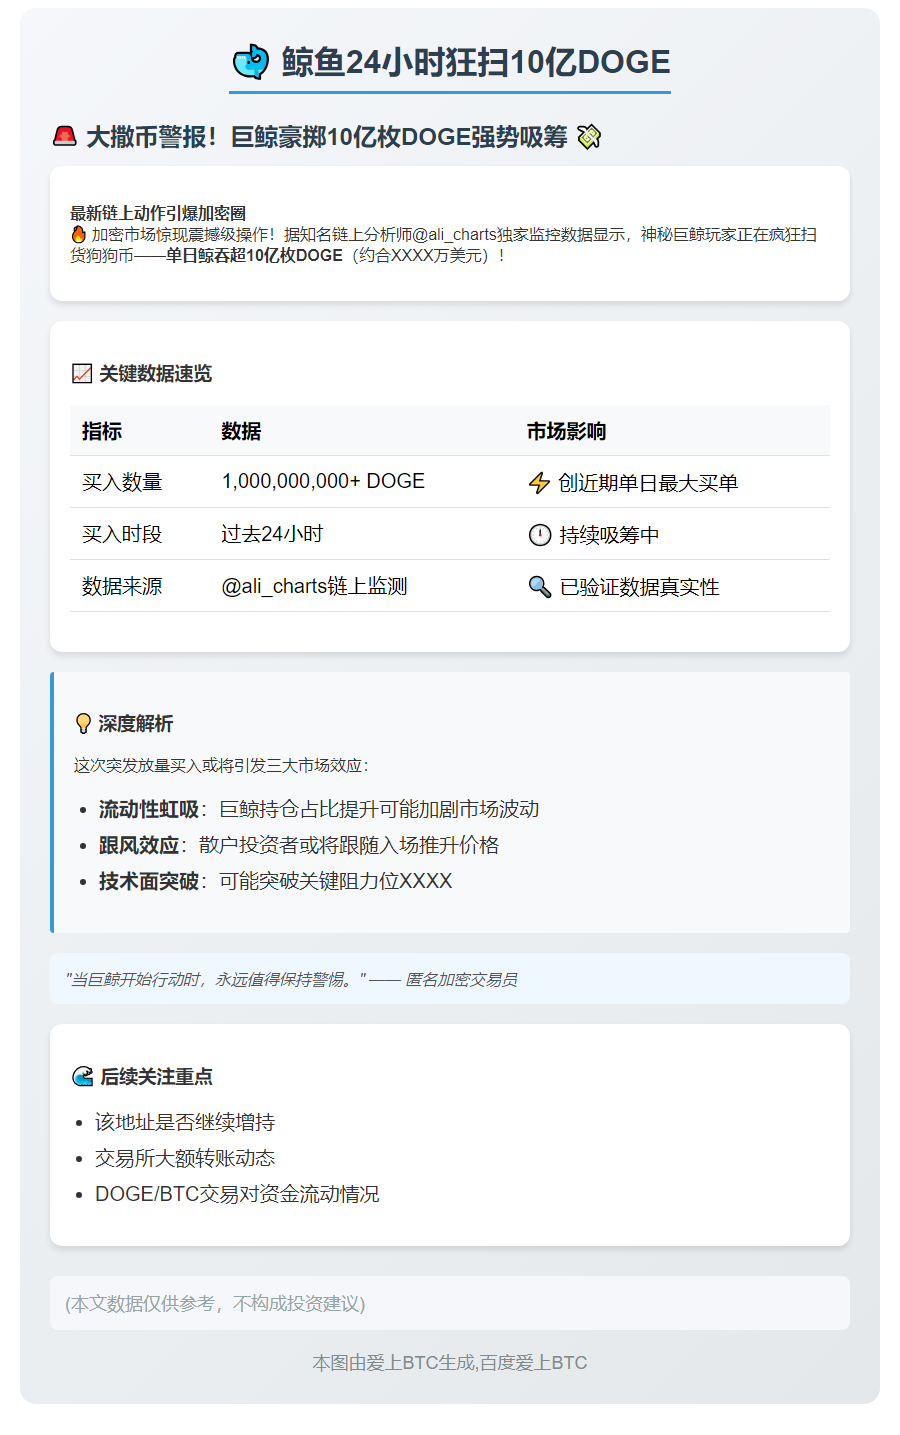Image resolution: width=900 pixels, height=1435 pixels.
Task: Click the 市场影响 column header
Action: (x=566, y=431)
